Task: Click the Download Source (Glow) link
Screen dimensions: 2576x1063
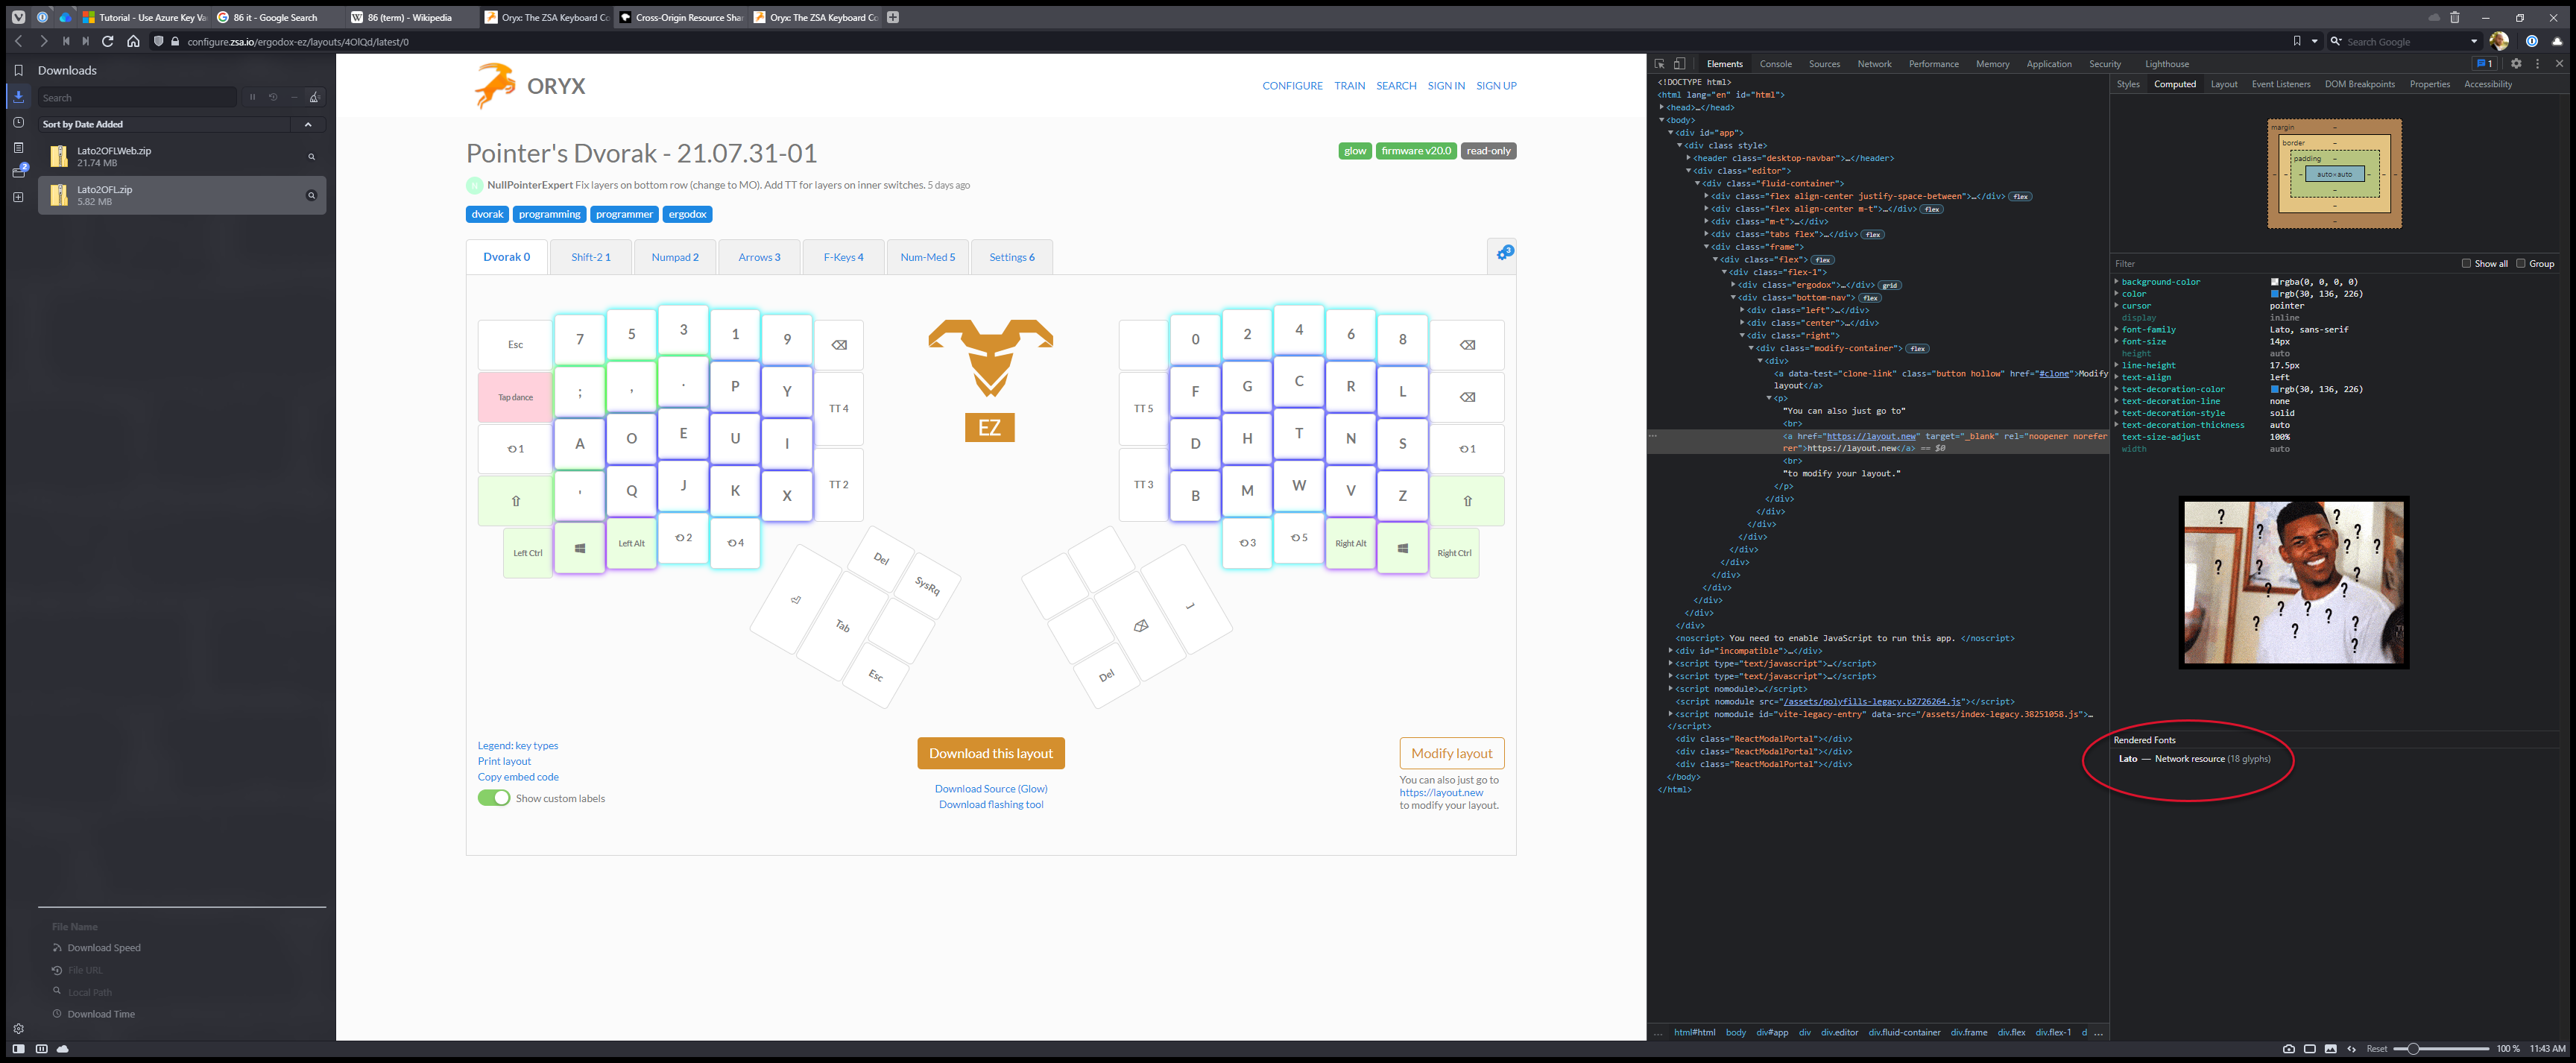Action: [x=990, y=789]
